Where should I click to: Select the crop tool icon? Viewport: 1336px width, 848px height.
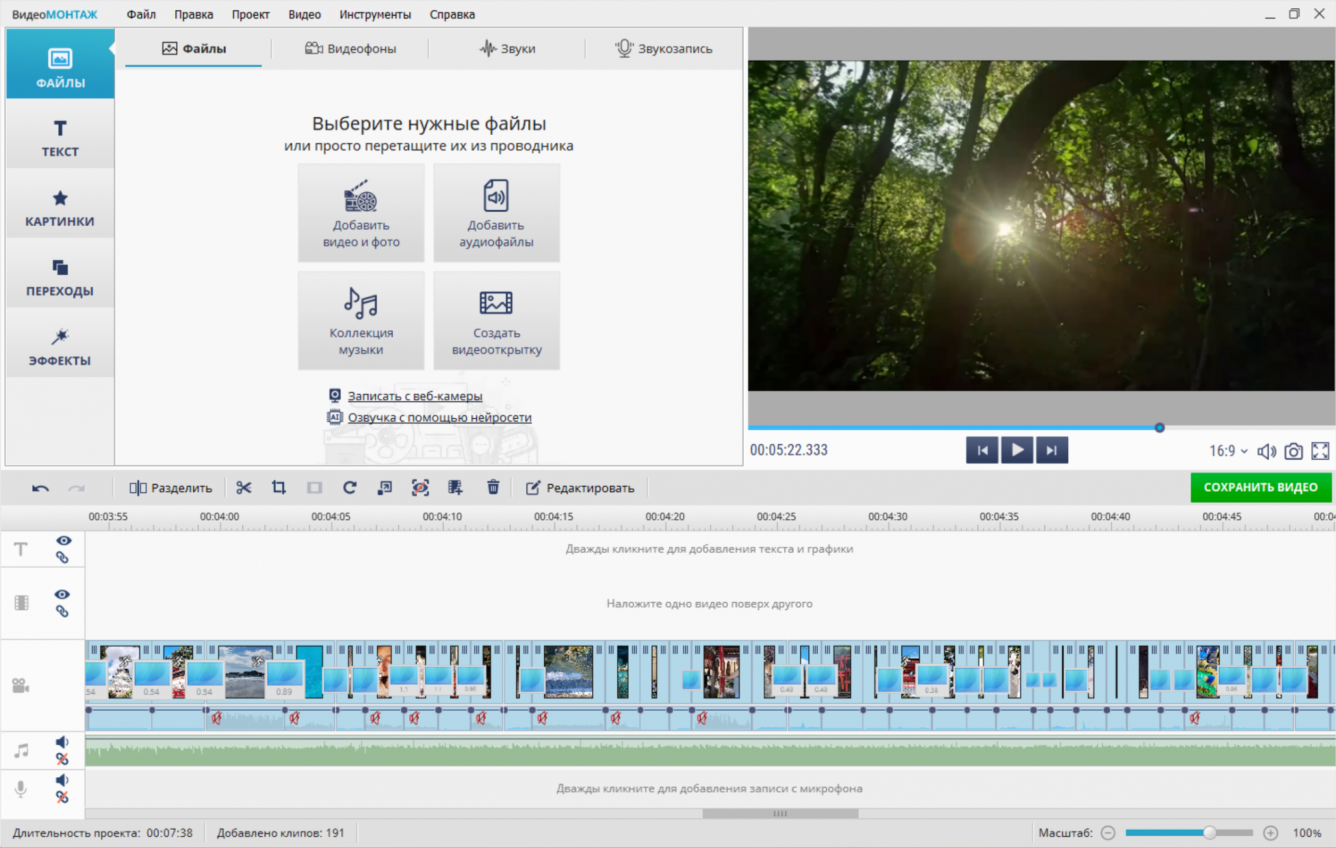pos(279,488)
